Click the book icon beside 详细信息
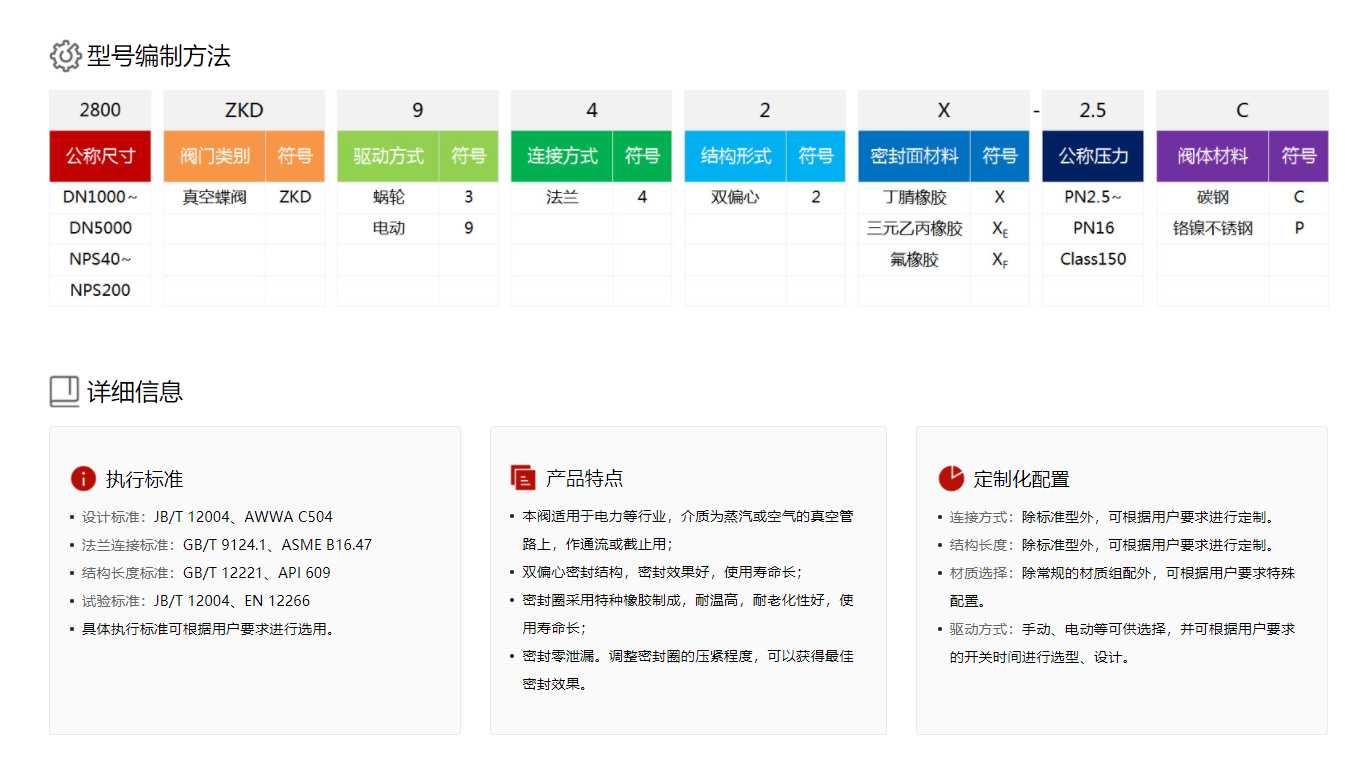 (x=64, y=391)
